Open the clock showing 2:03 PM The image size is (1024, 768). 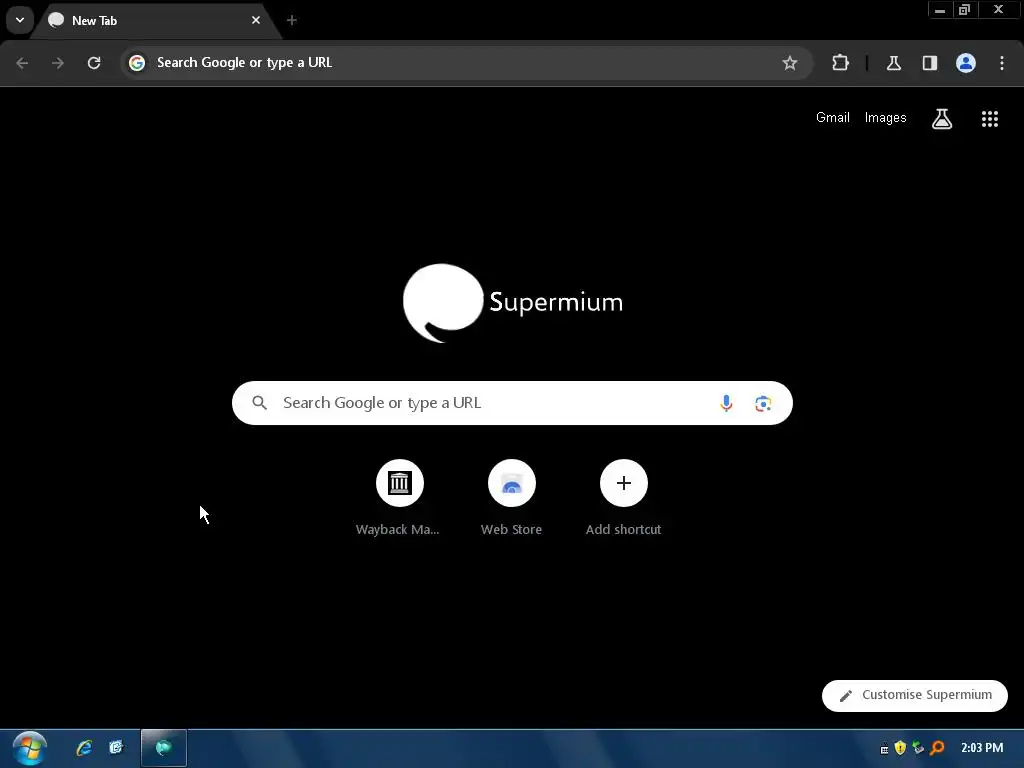pyautogui.click(x=982, y=748)
